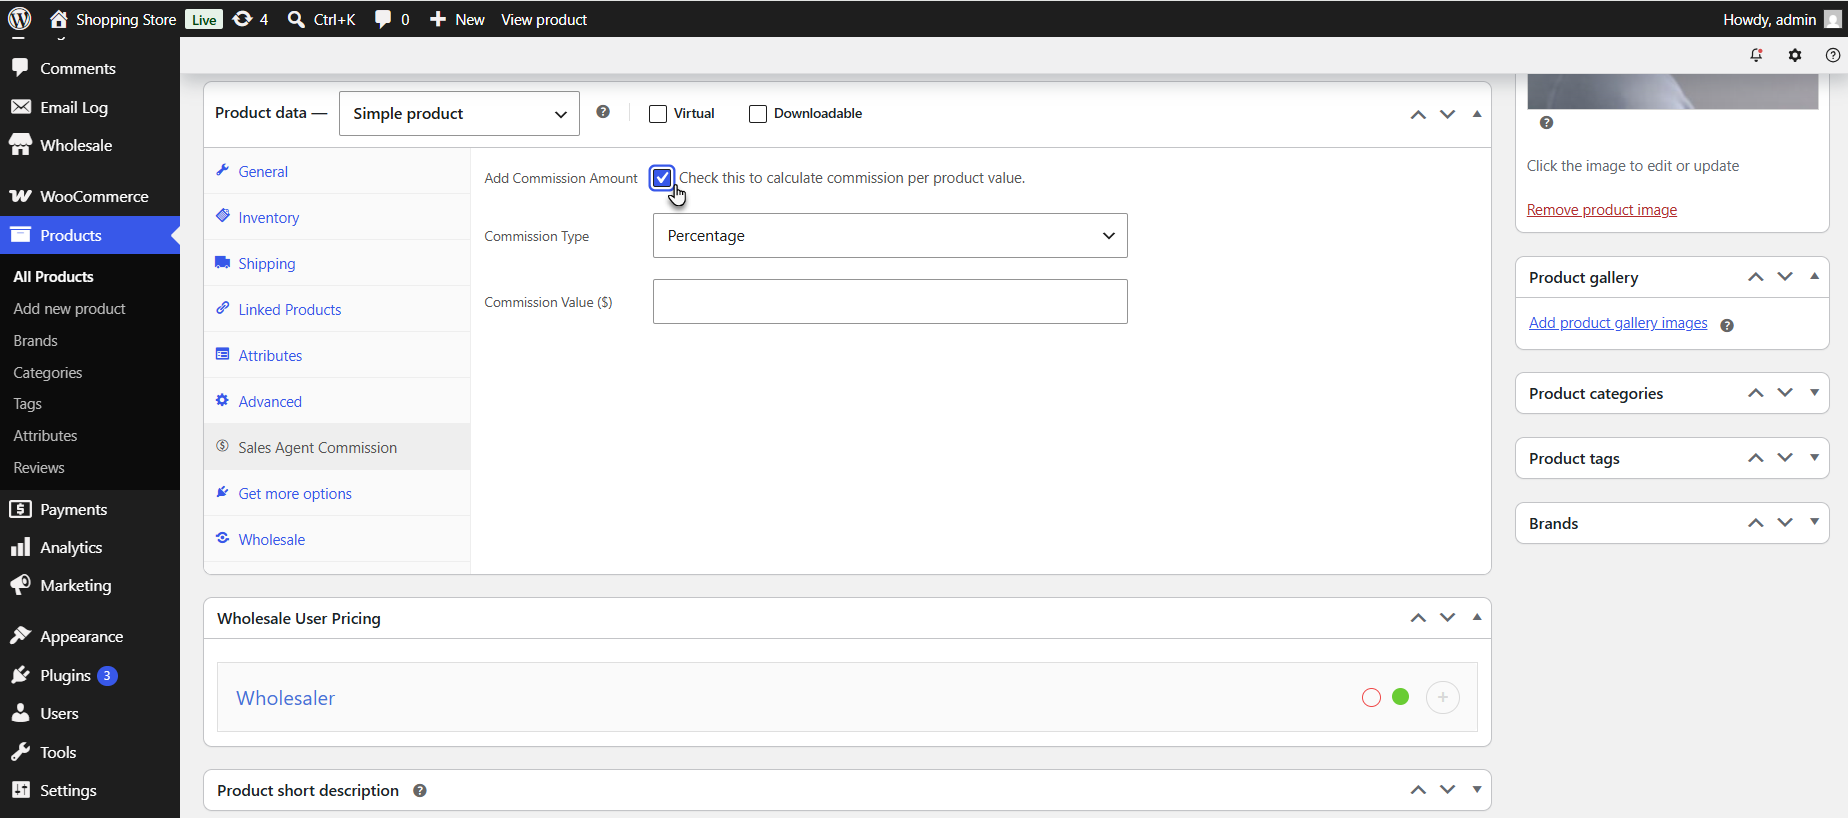This screenshot has width=1848, height=818.
Task: Switch to the Shipping tab
Action: (x=337, y=263)
